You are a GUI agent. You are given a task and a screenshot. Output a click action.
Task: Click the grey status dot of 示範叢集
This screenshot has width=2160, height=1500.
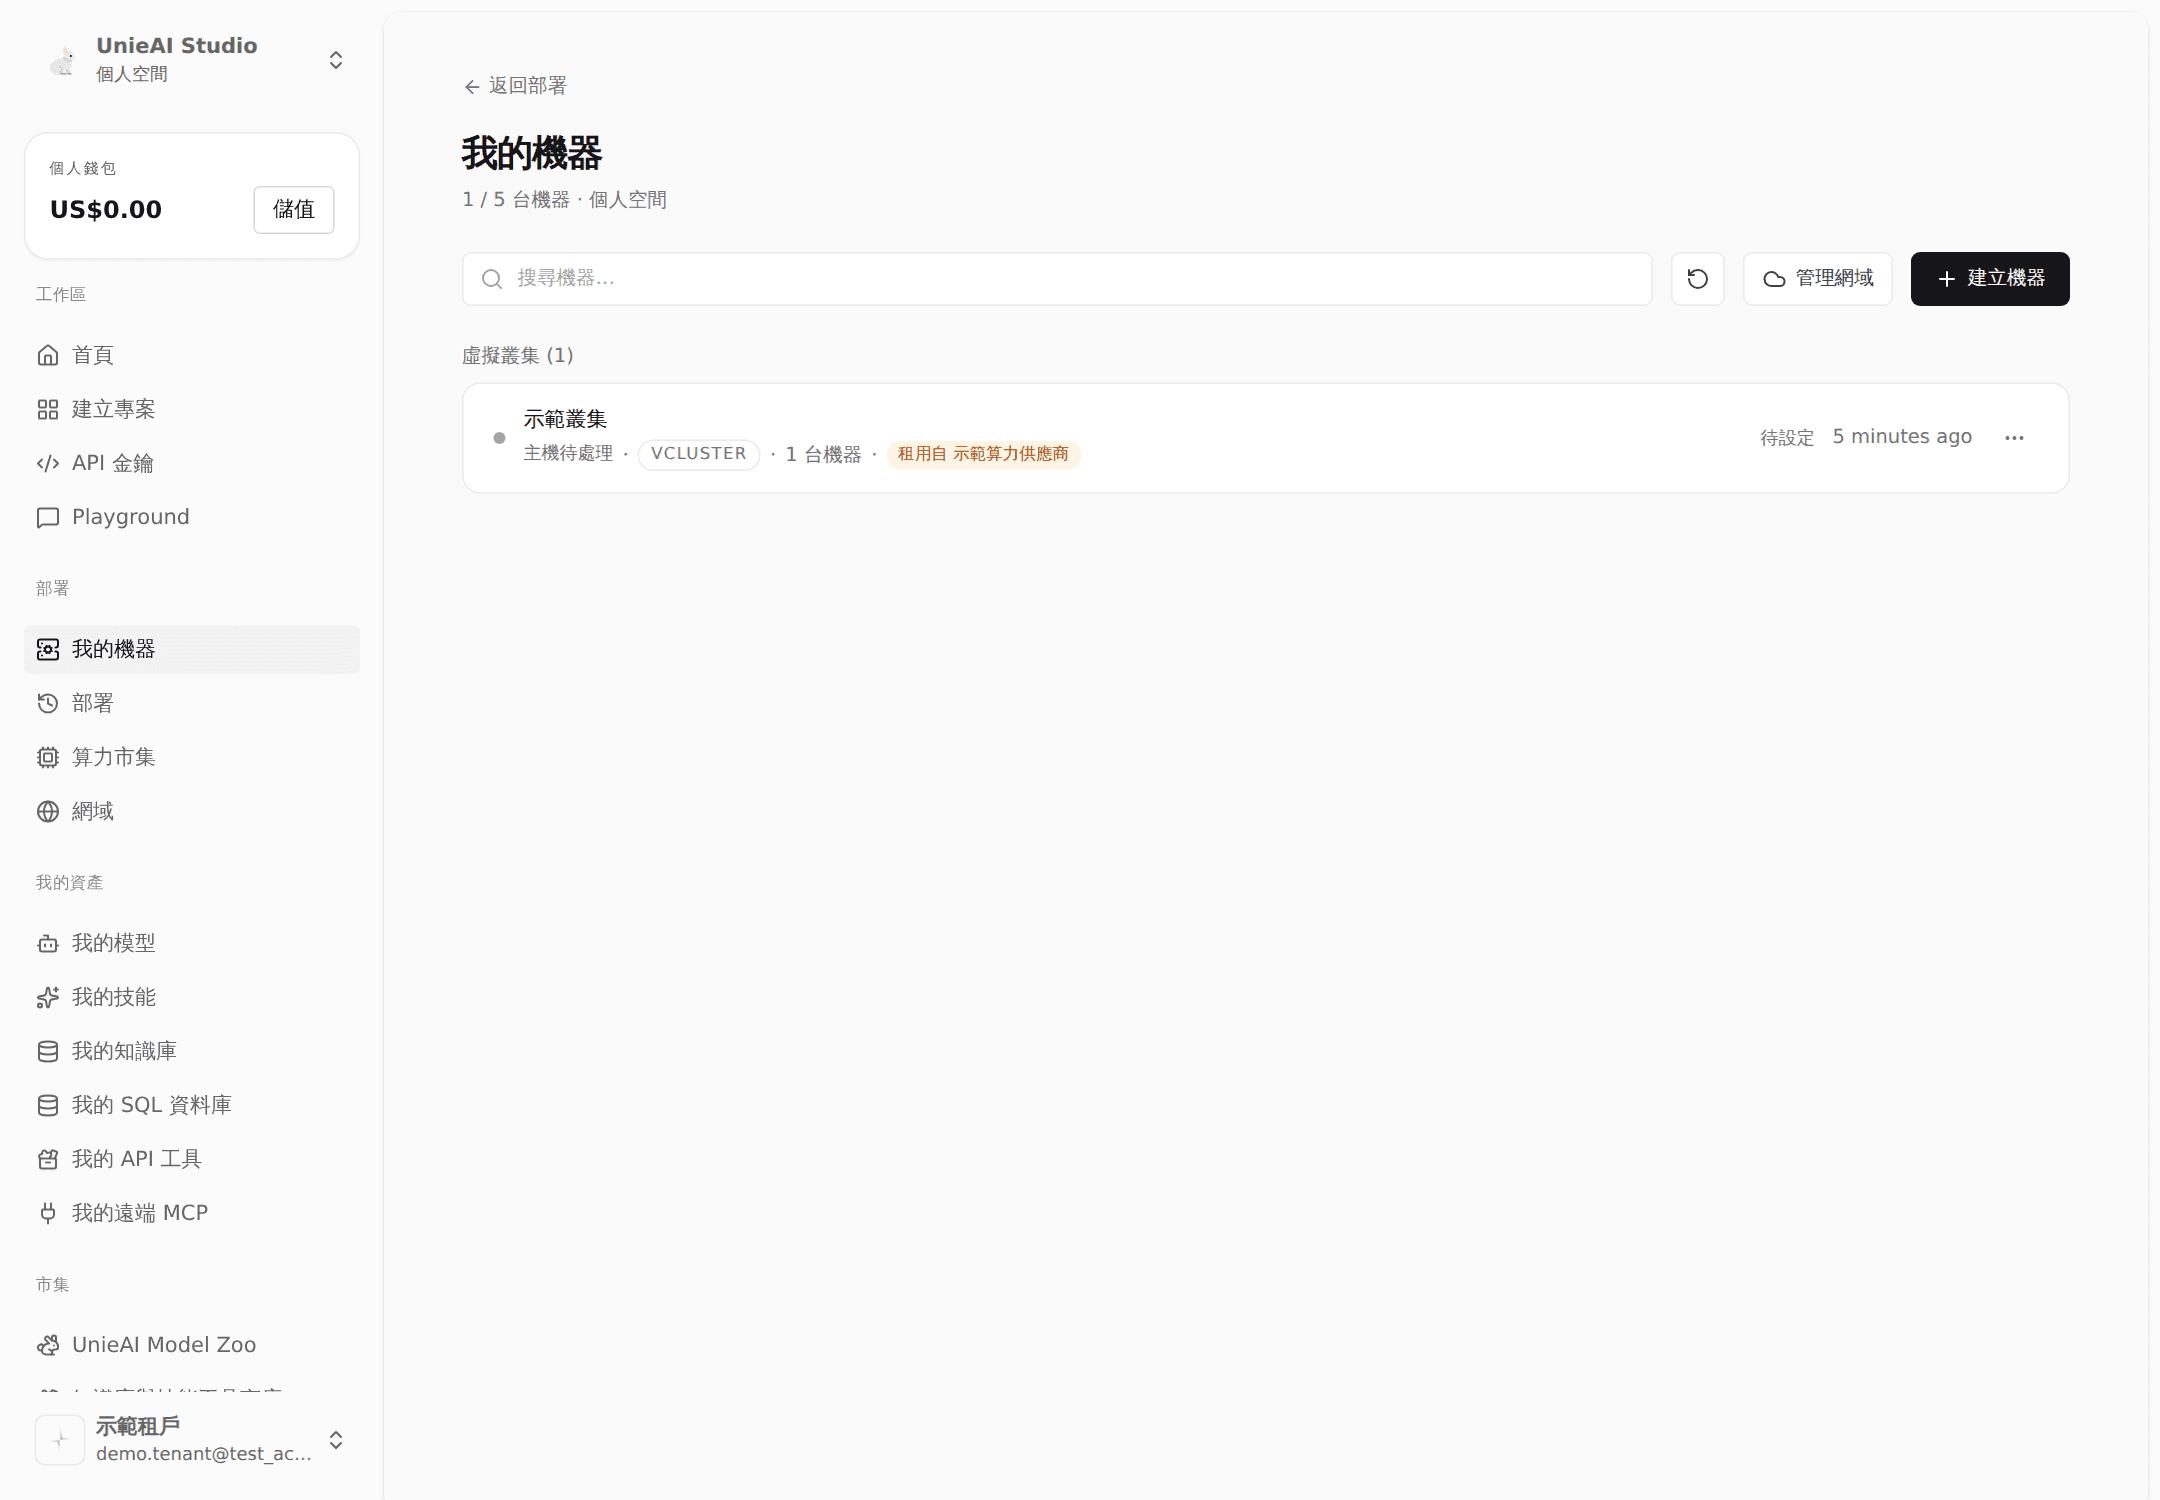coord(499,438)
